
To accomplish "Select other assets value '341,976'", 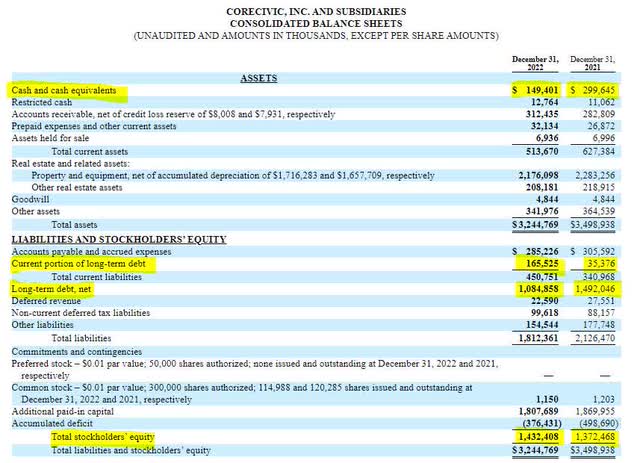I will coord(542,211).
